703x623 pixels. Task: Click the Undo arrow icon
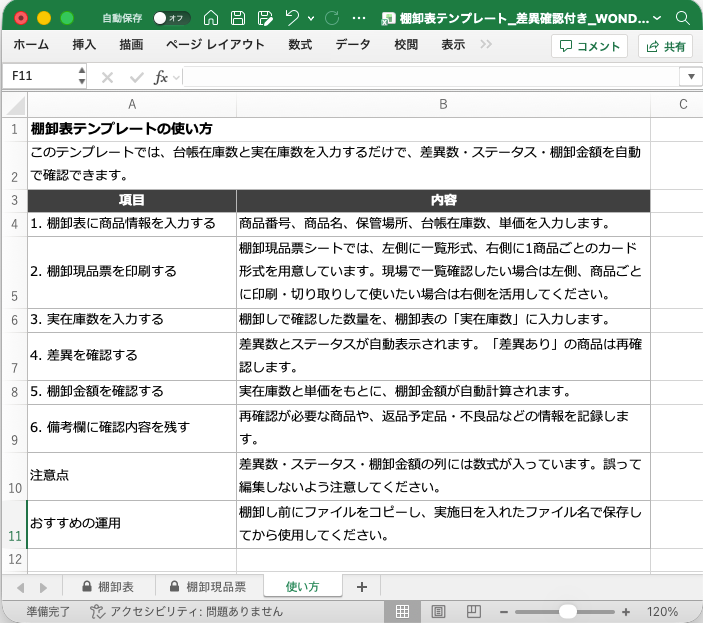[x=292, y=18]
